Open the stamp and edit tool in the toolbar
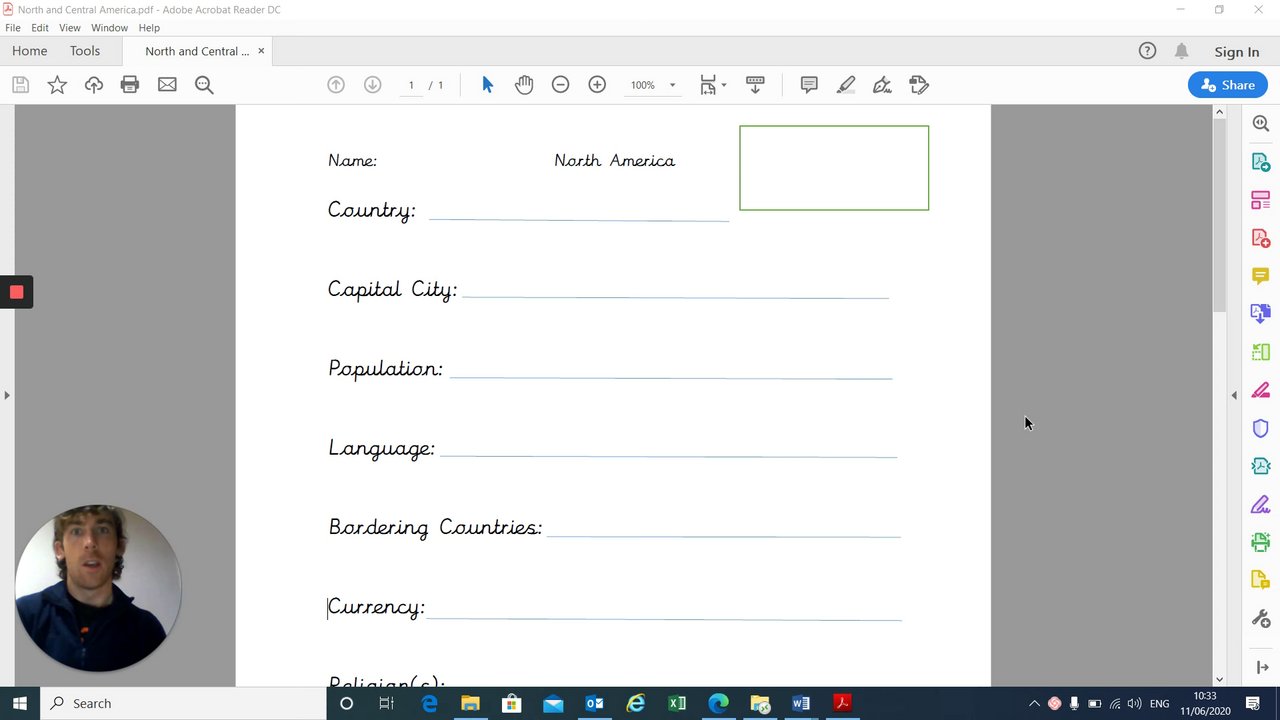The height and width of the screenshot is (720, 1280). tap(919, 85)
